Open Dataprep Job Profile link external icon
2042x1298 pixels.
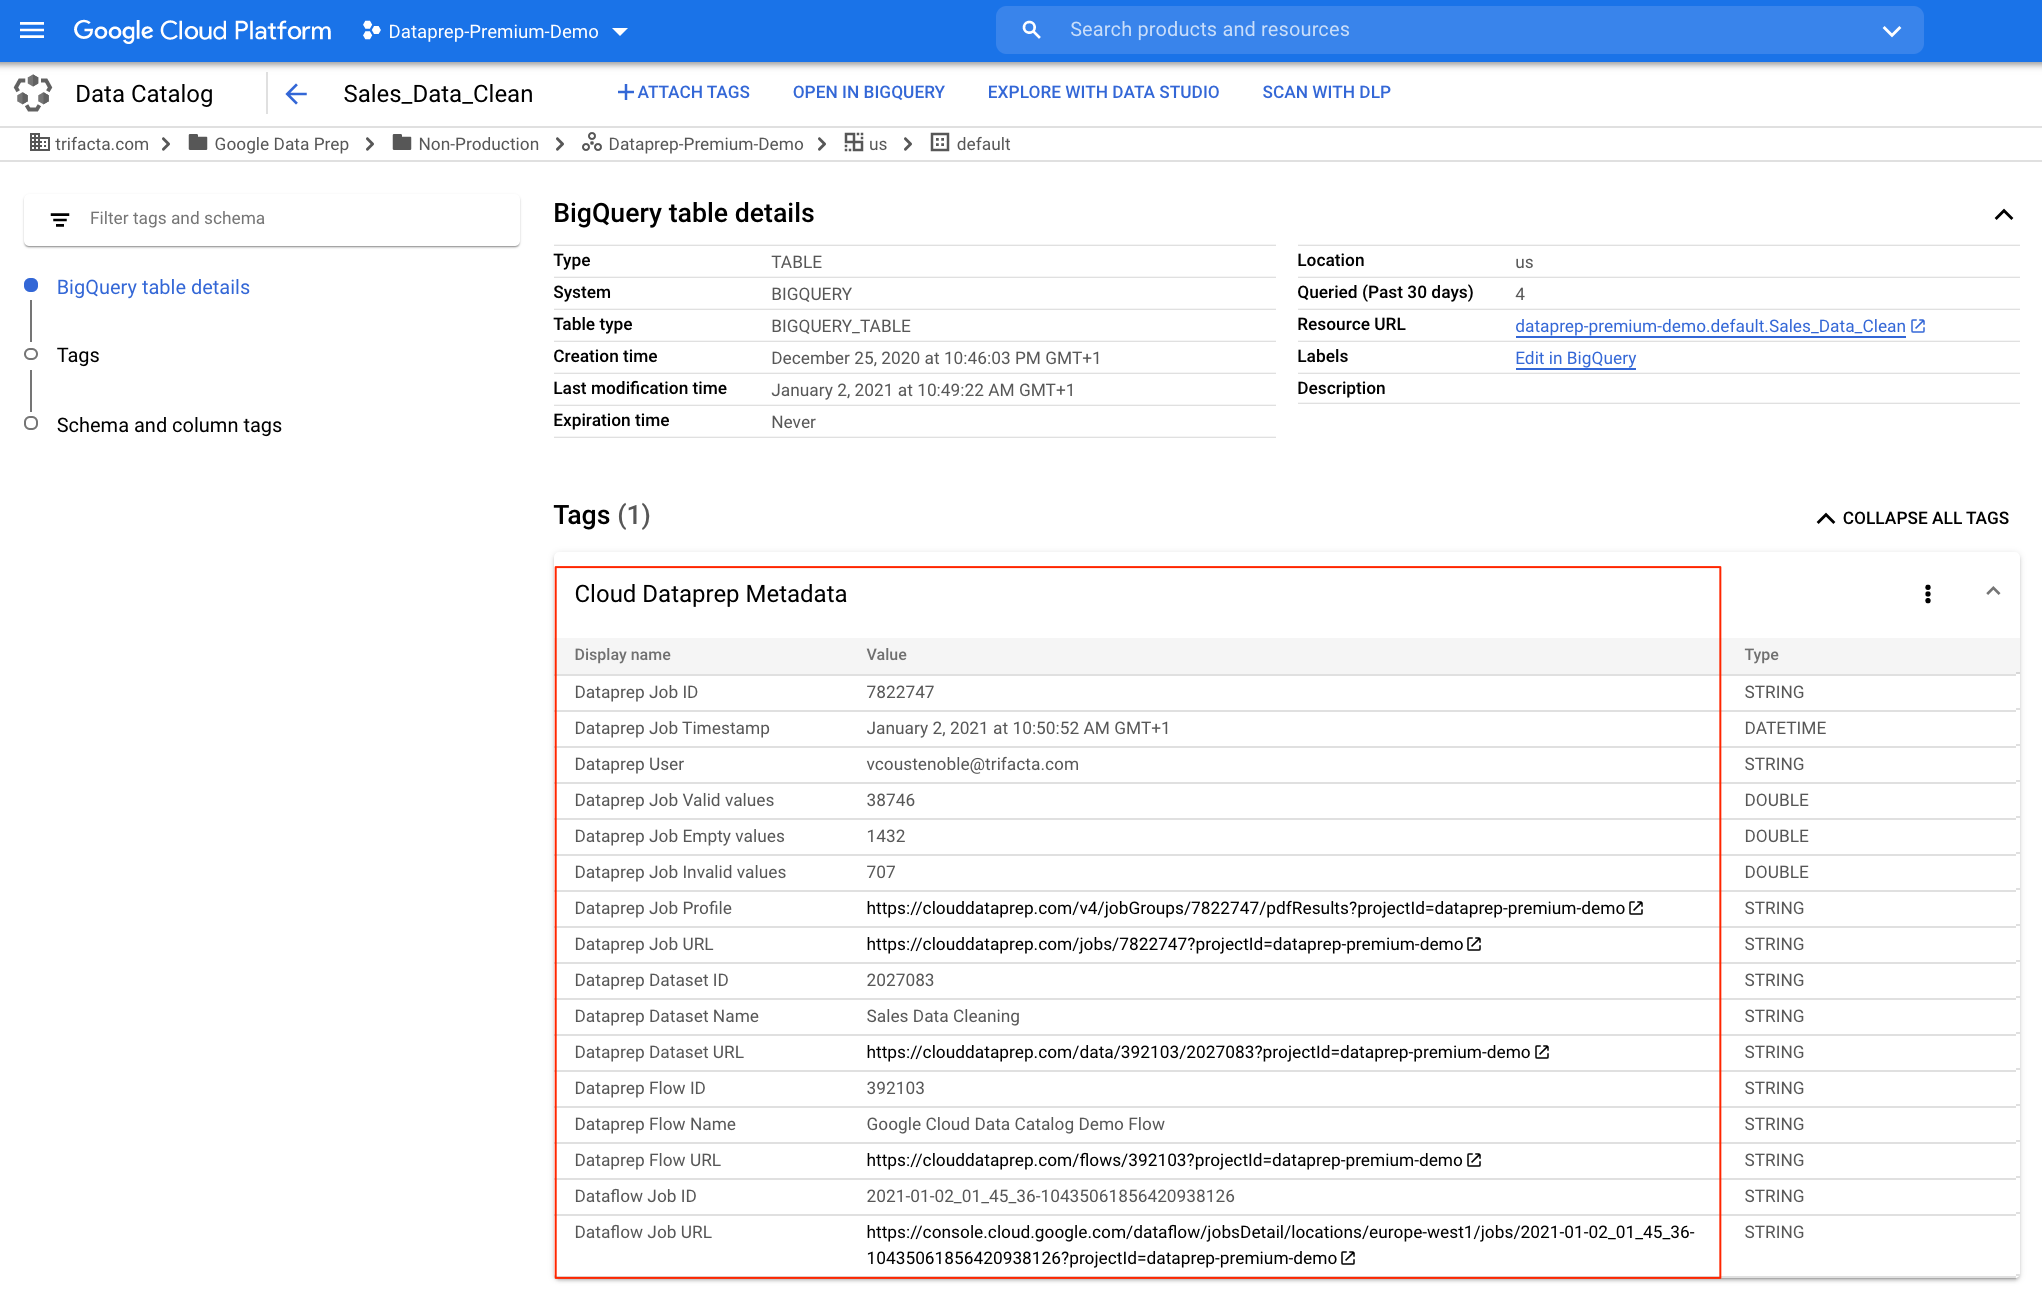1636,908
